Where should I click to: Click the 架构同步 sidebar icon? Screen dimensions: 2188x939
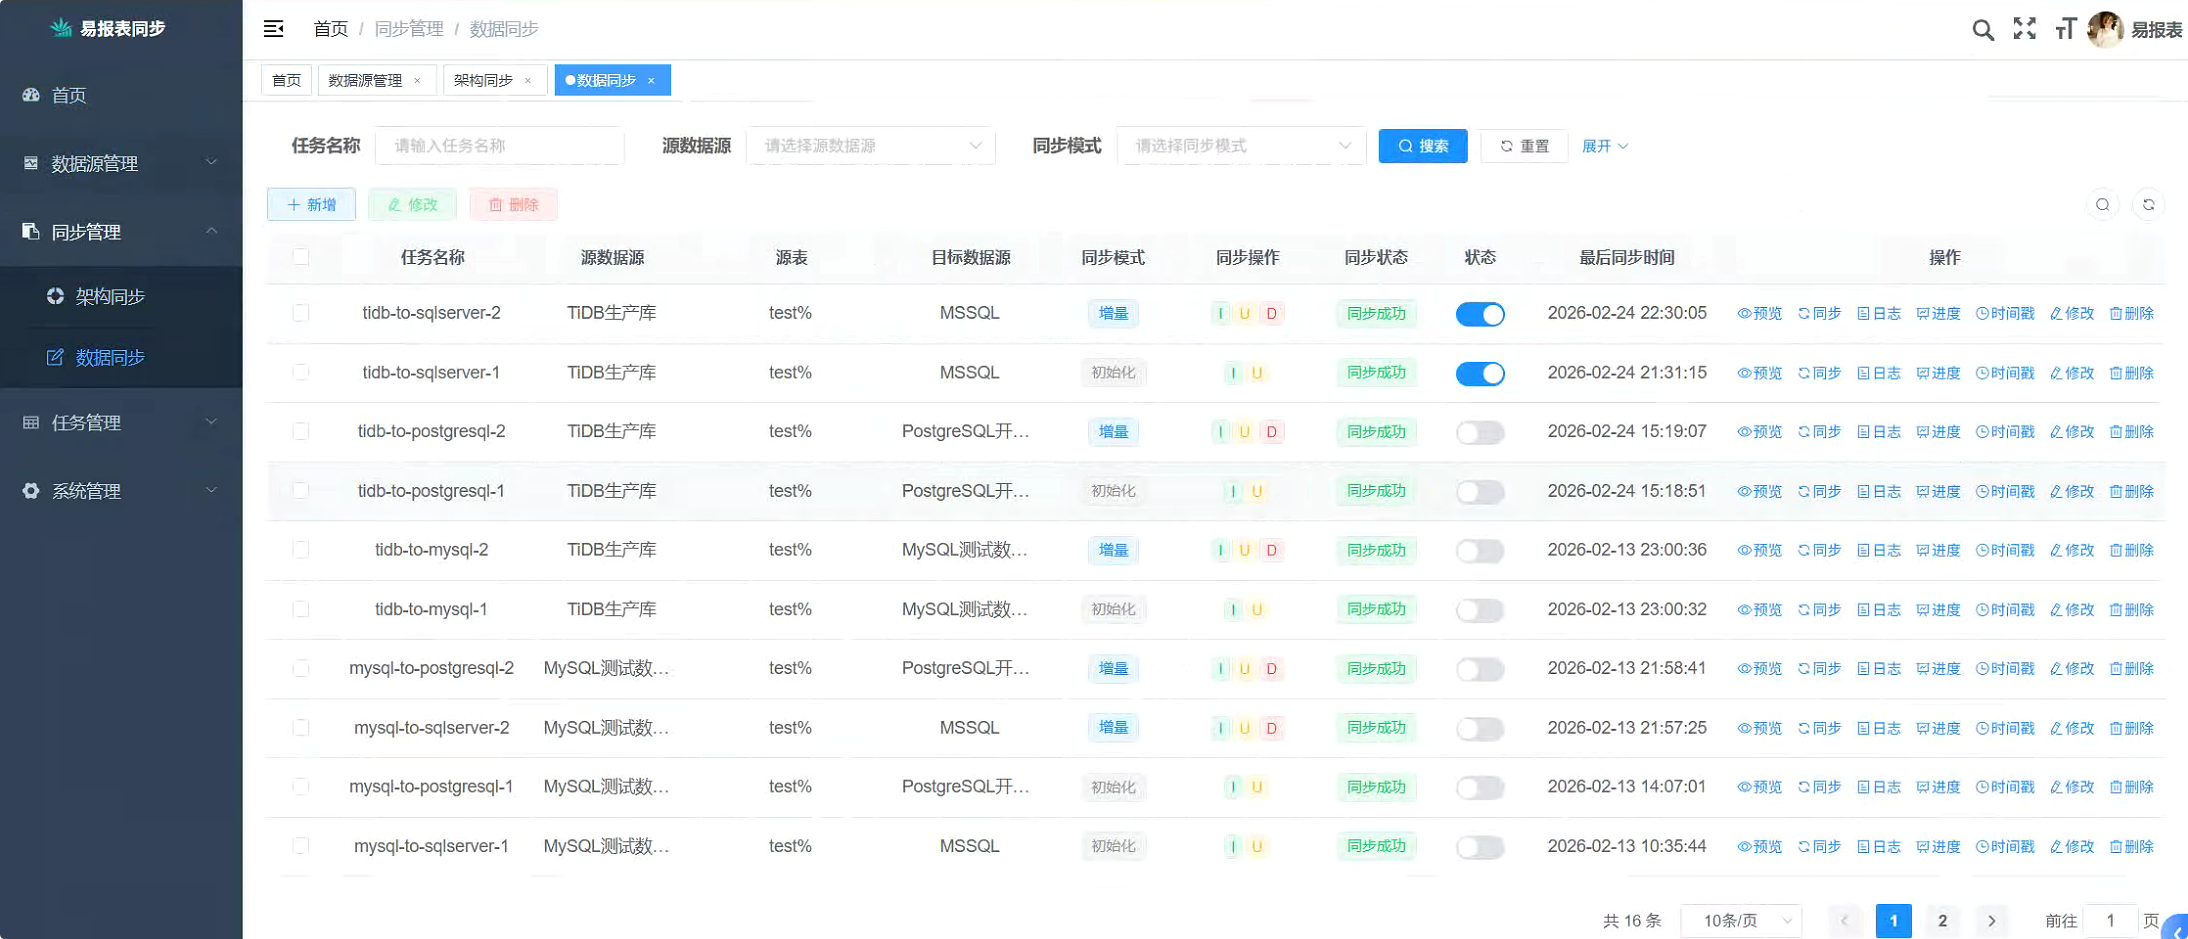click(55, 296)
